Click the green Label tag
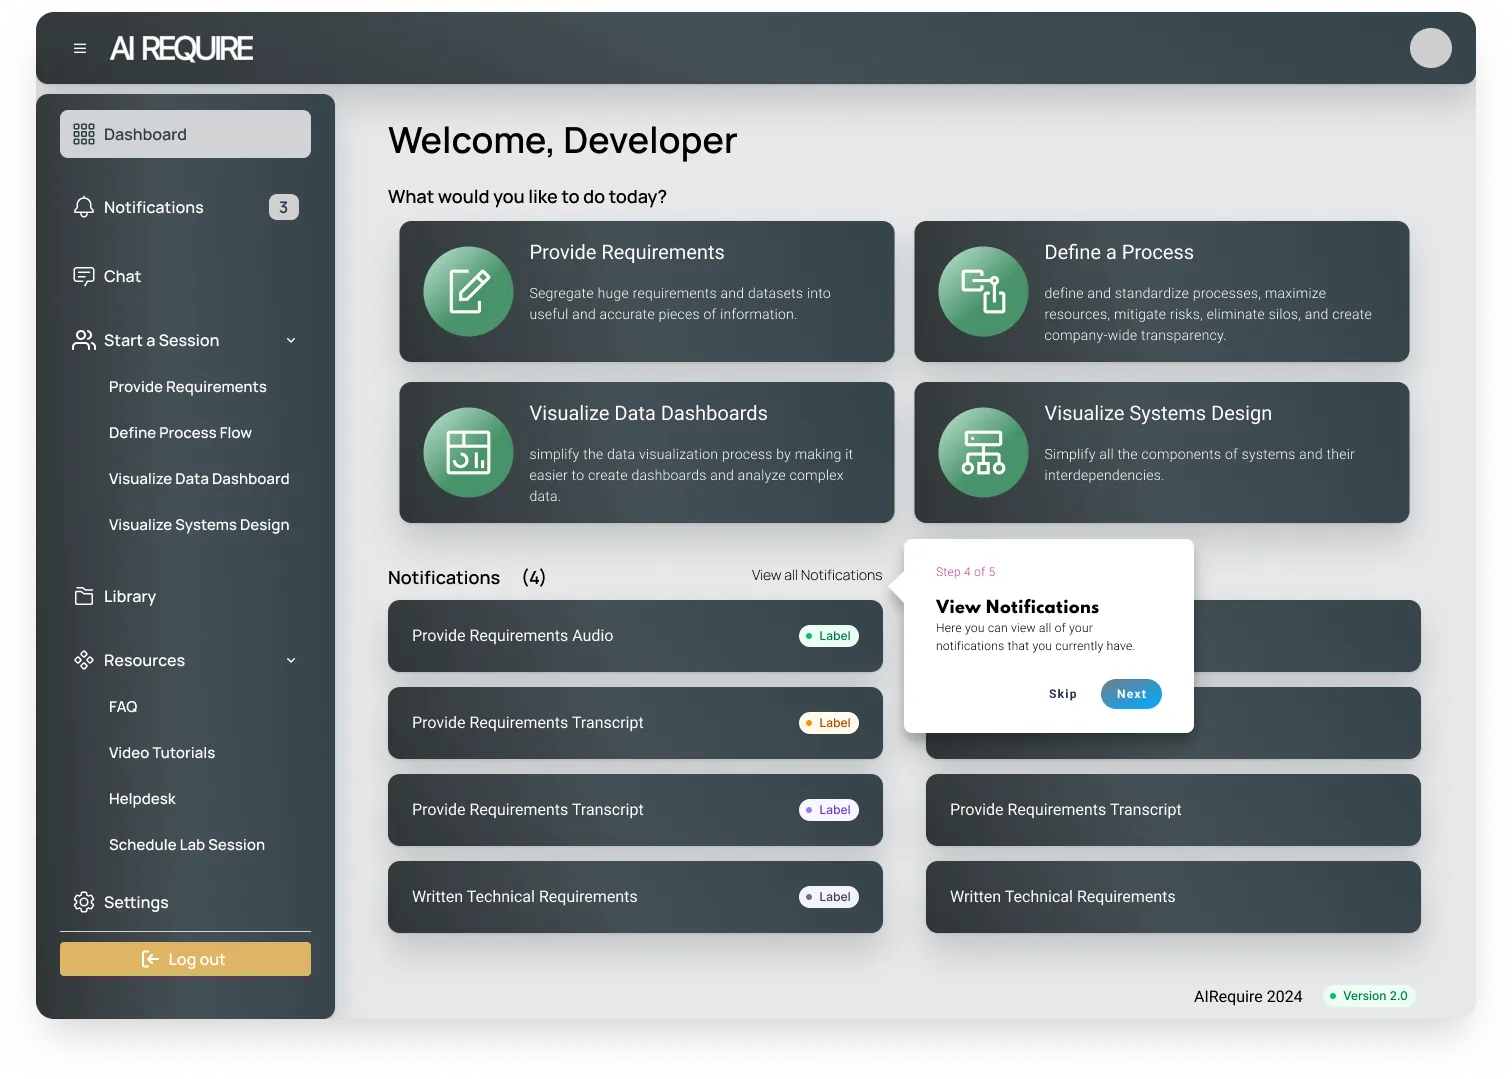Image resolution: width=1512 pixels, height=1079 pixels. 829,636
